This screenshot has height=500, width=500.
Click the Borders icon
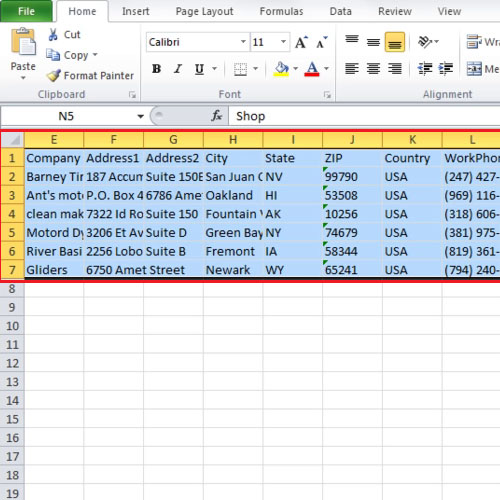[x=240, y=69]
